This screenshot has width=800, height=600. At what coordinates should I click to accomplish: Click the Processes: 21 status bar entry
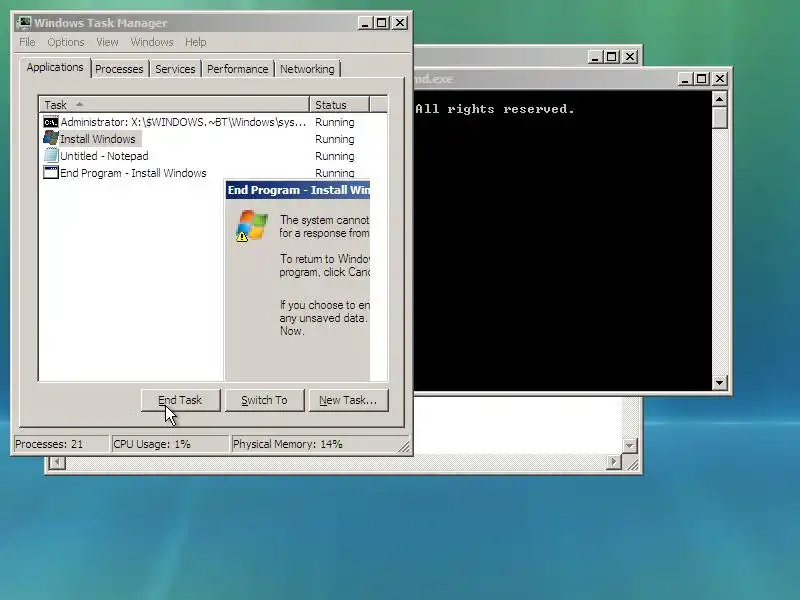[60, 444]
